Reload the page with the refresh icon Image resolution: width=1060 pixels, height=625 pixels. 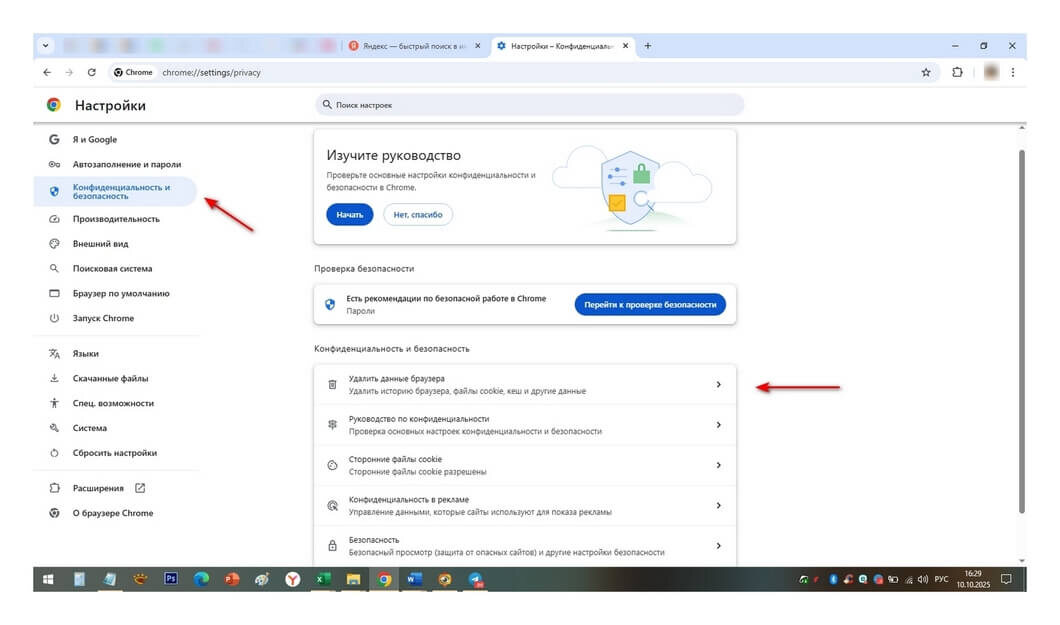[x=91, y=72]
